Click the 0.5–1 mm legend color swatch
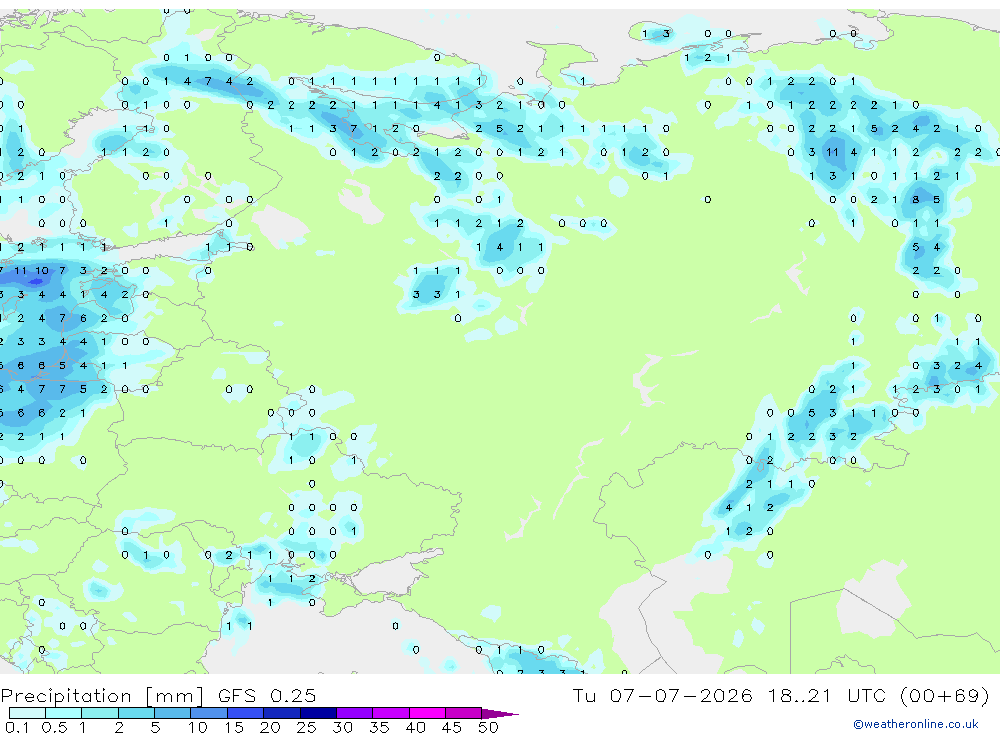Image resolution: width=1000 pixels, height=733 pixels. tap(64, 713)
